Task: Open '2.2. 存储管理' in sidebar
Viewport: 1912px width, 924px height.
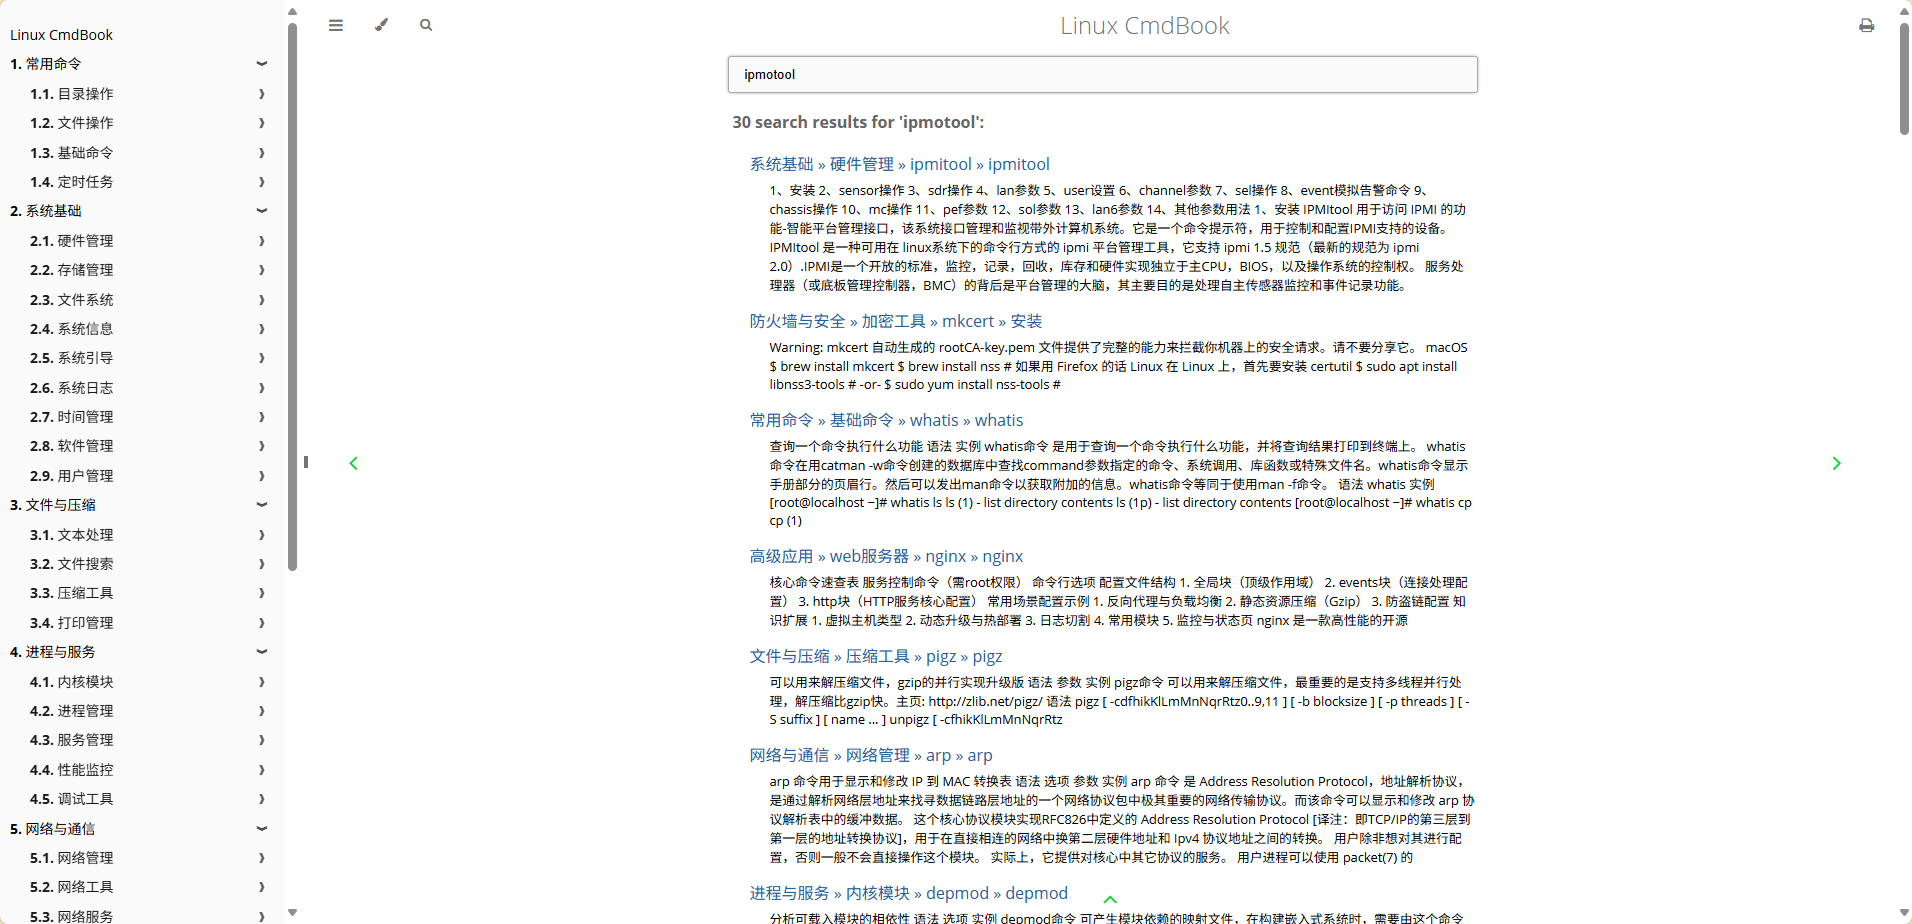Action: click(x=72, y=270)
